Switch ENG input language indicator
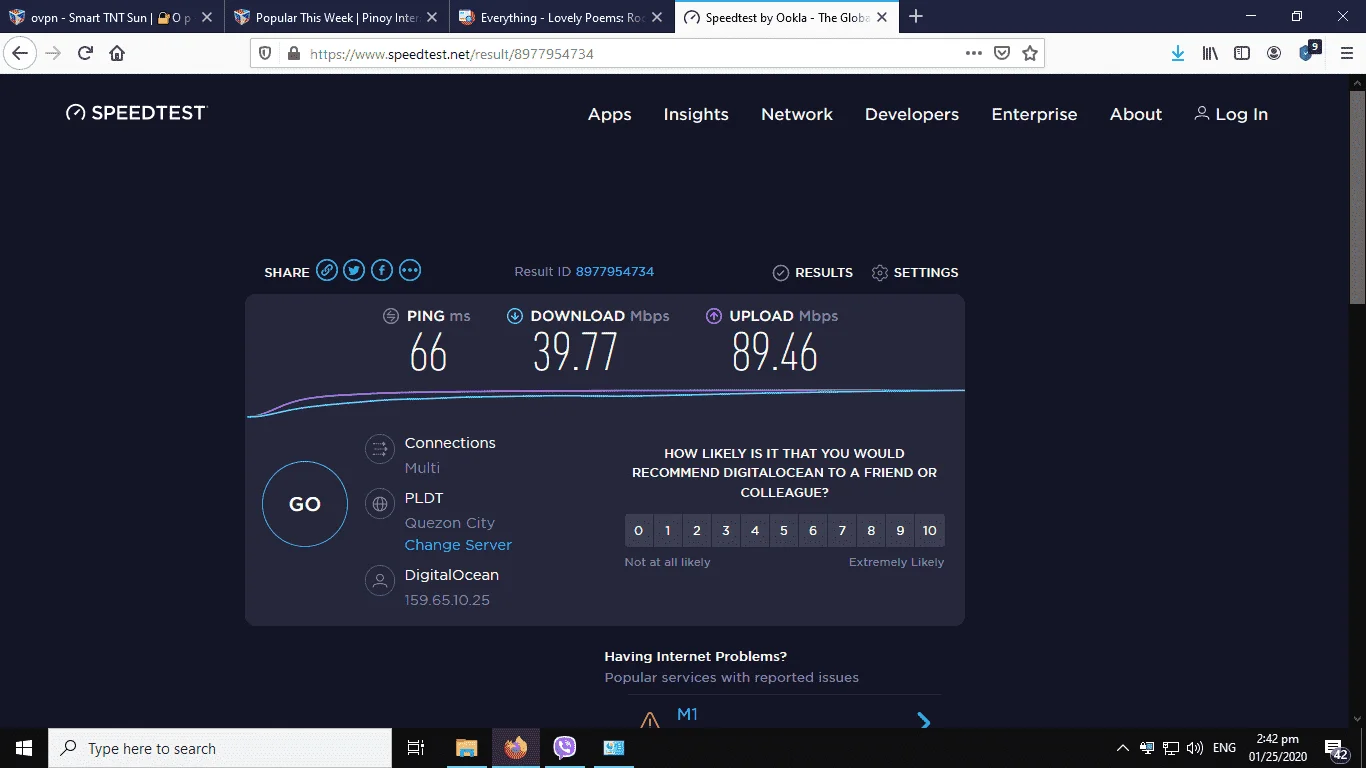This screenshot has width=1366, height=768. click(x=1224, y=748)
